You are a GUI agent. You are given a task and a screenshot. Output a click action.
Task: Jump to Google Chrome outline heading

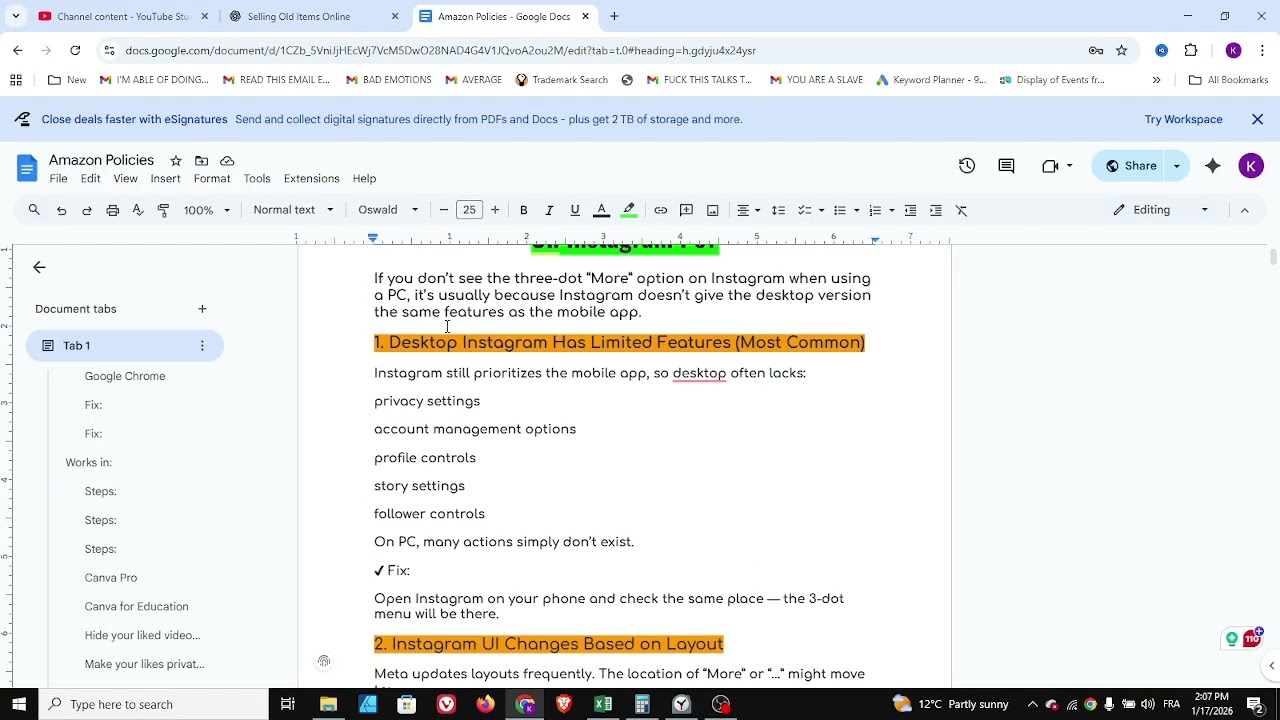pyautogui.click(x=125, y=376)
